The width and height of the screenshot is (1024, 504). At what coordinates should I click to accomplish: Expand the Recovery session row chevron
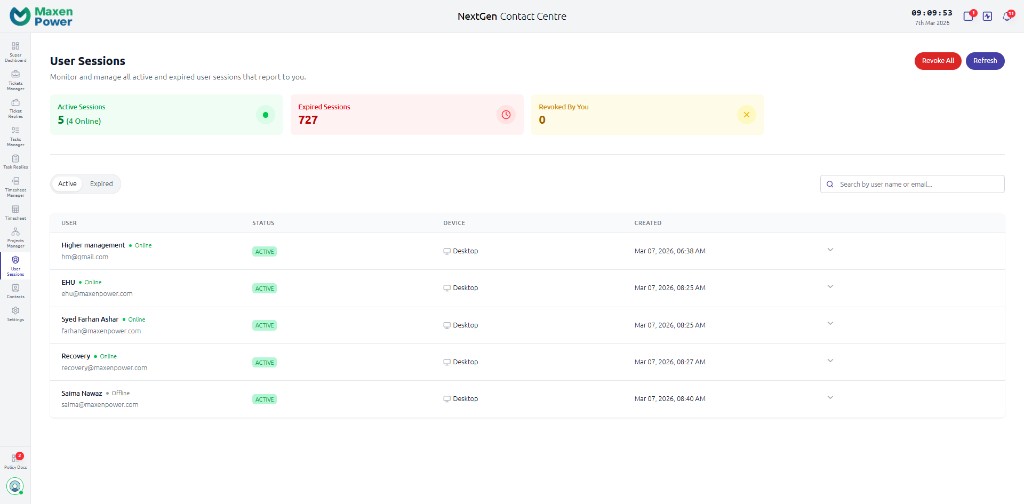click(830, 361)
